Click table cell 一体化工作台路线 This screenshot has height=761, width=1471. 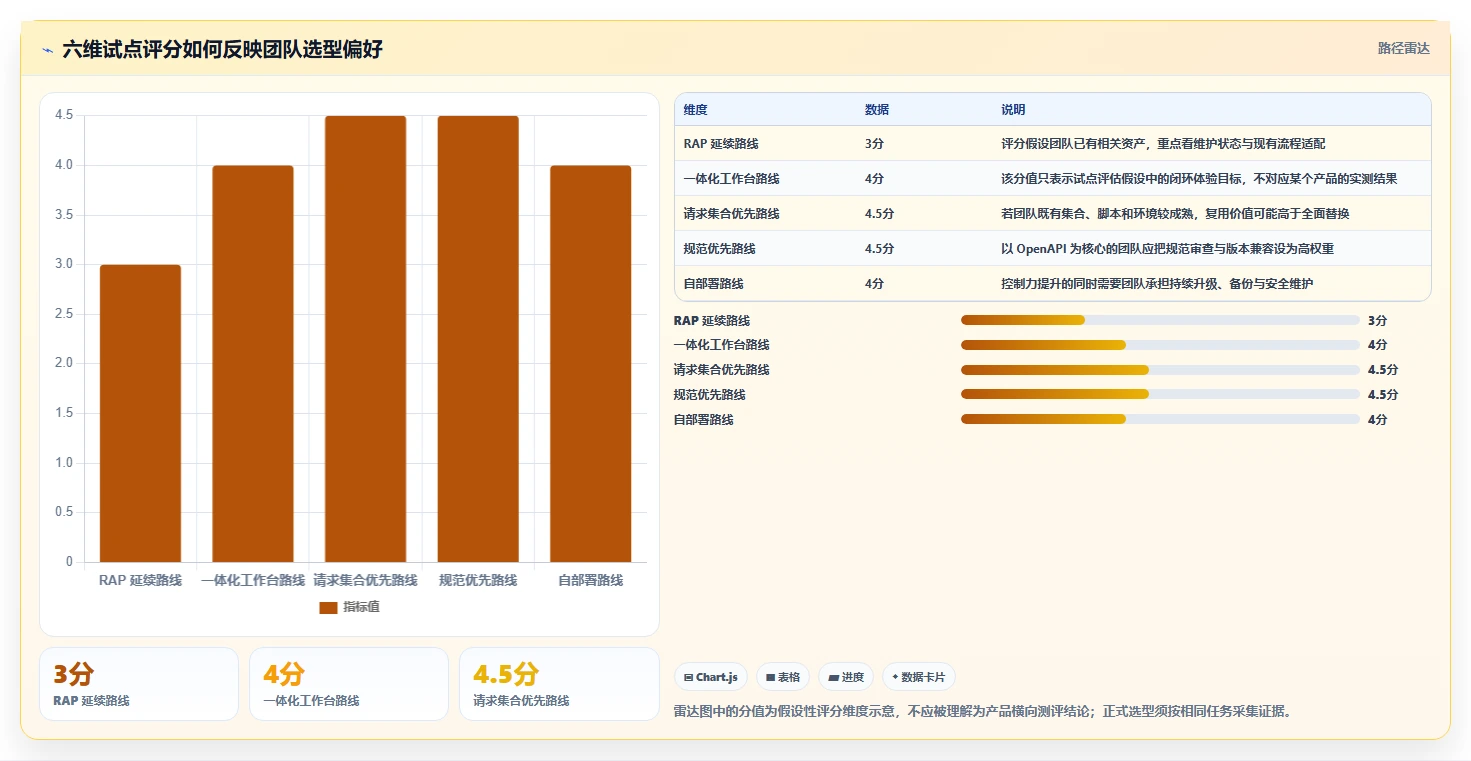pos(732,179)
